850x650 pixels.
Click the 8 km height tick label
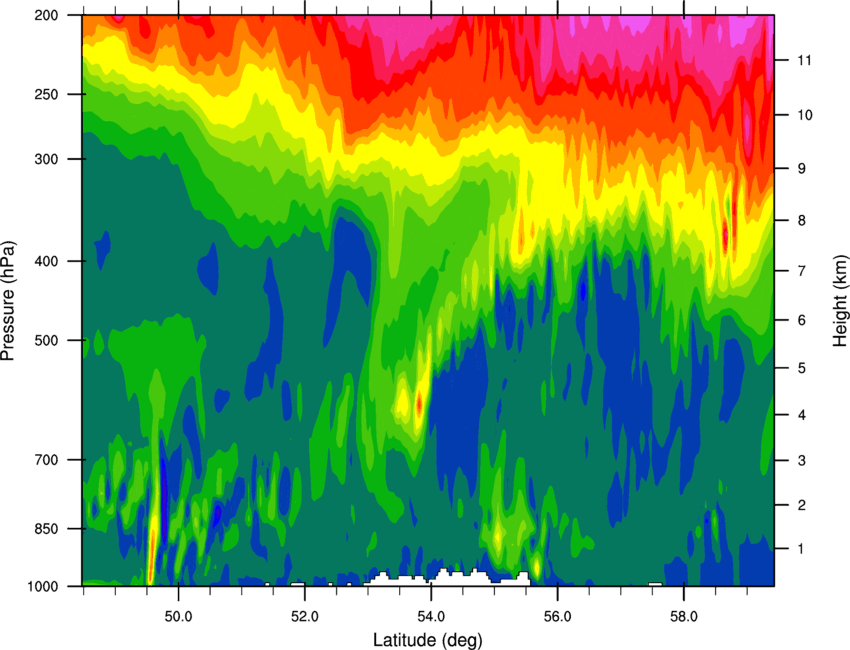click(801, 220)
